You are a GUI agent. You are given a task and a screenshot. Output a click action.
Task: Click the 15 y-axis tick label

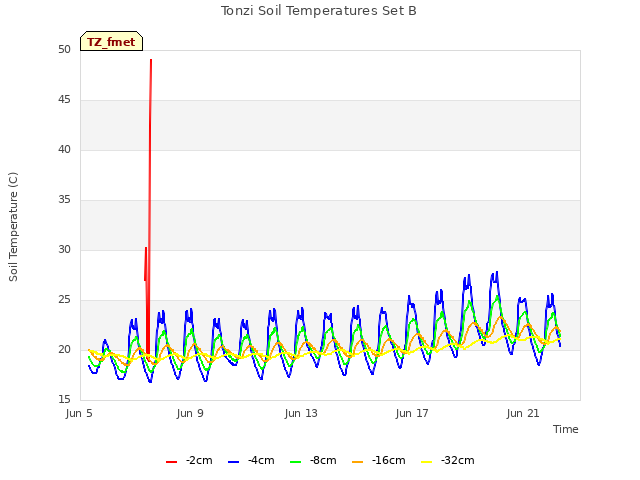click(x=64, y=400)
